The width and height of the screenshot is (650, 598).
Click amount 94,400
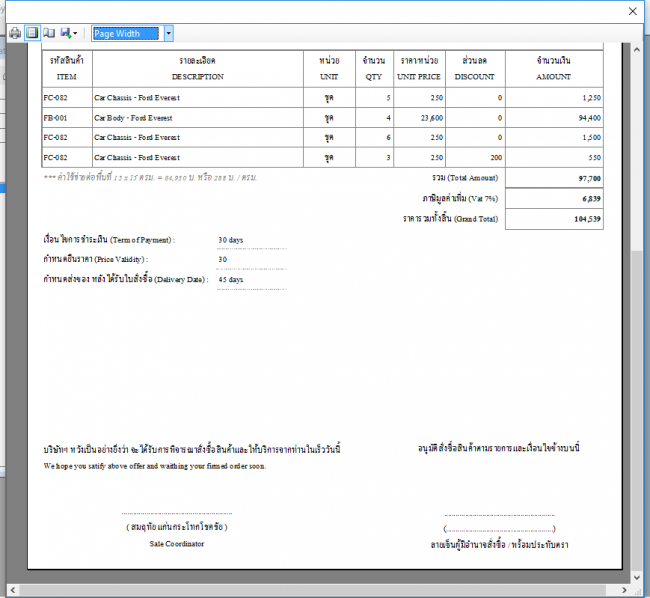(x=589, y=118)
